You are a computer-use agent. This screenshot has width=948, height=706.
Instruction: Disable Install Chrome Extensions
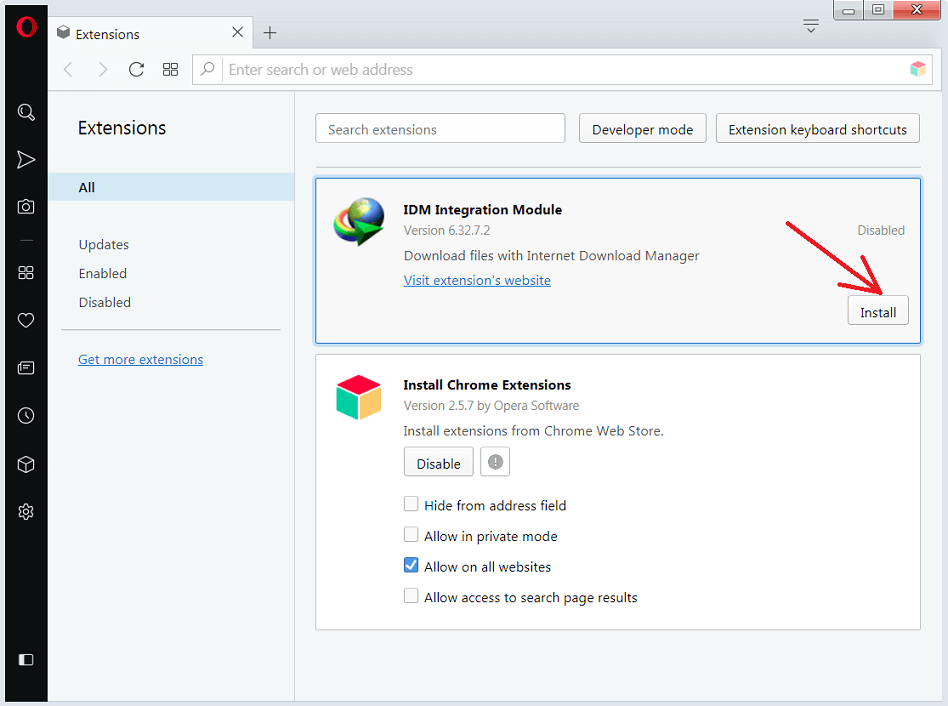pyautogui.click(x=438, y=462)
